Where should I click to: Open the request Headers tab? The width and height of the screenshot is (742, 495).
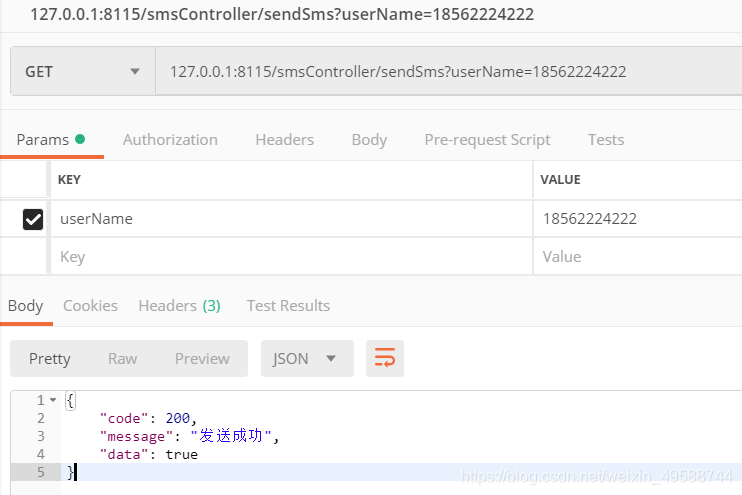[284, 140]
